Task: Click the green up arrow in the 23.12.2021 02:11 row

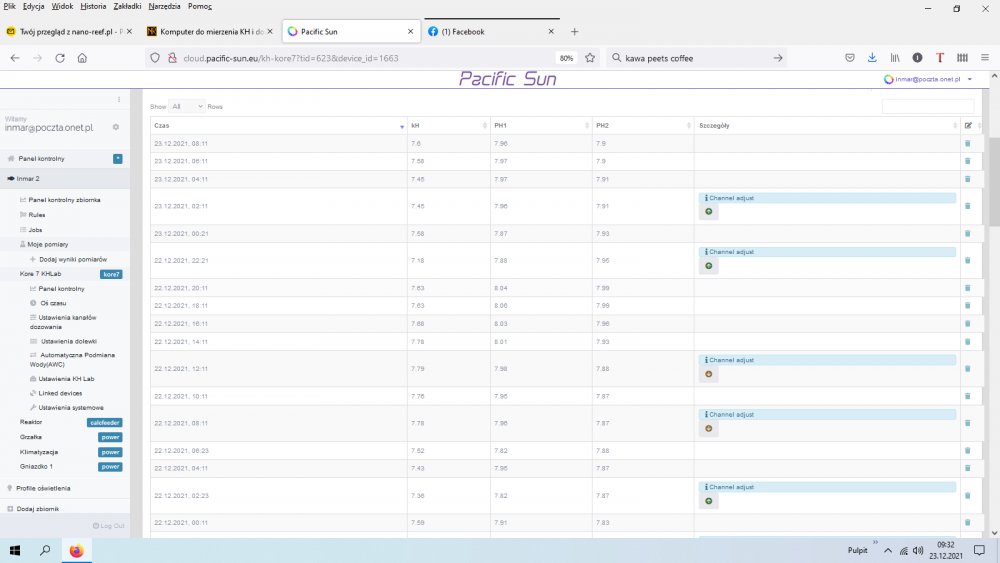Action: pos(708,212)
